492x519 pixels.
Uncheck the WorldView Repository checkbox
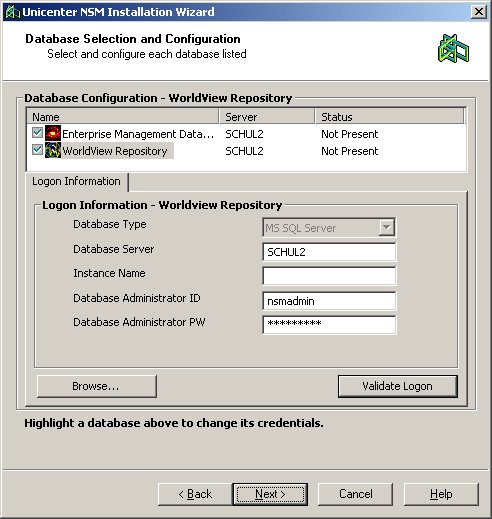37,150
